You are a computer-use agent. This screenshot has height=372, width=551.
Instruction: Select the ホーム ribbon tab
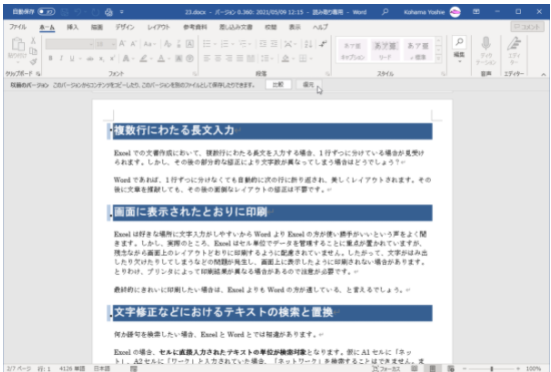click(x=47, y=27)
